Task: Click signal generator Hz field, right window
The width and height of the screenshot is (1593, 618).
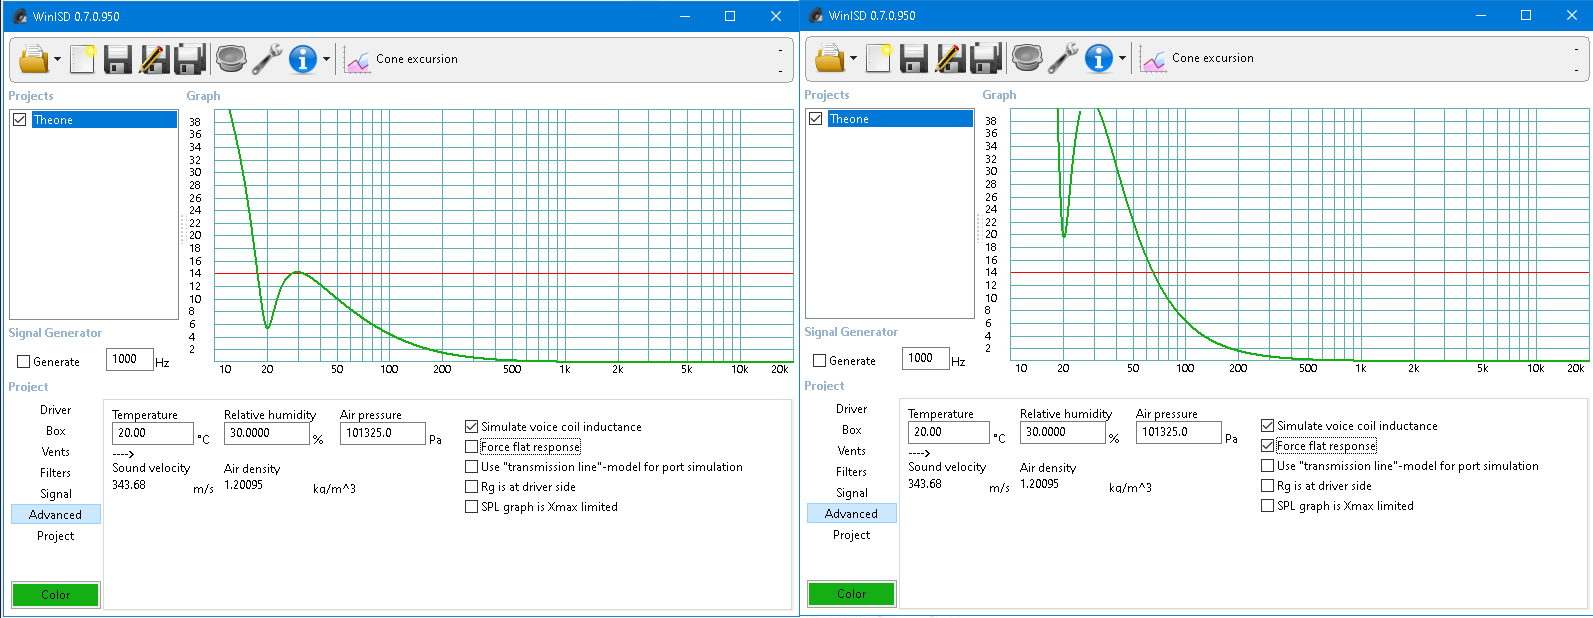Action: 926,358
